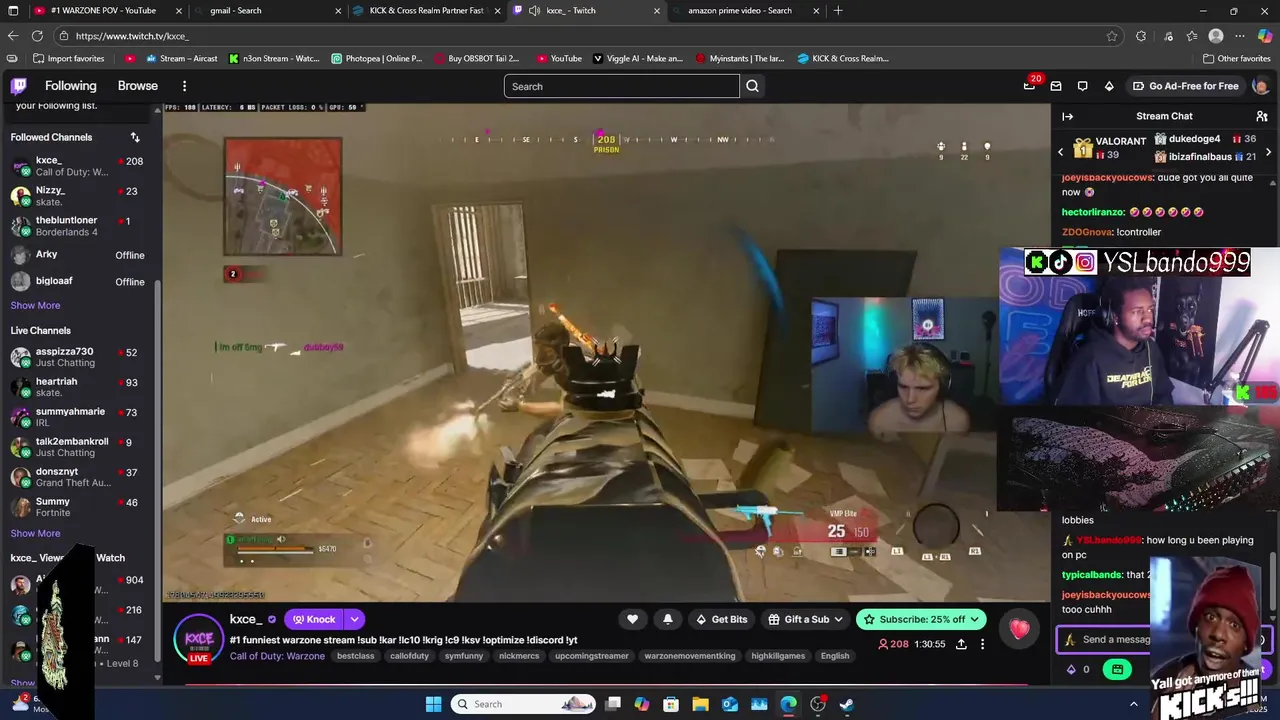1280x720 pixels.
Task: Collapse the Stream Chat panel
Action: tap(1067, 116)
